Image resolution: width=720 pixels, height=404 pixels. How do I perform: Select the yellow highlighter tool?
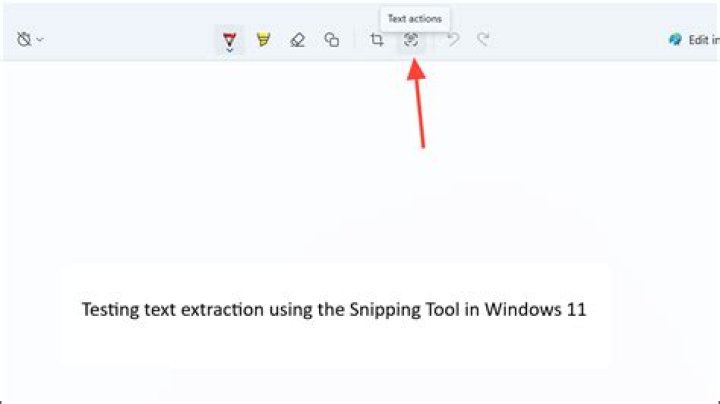point(264,39)
